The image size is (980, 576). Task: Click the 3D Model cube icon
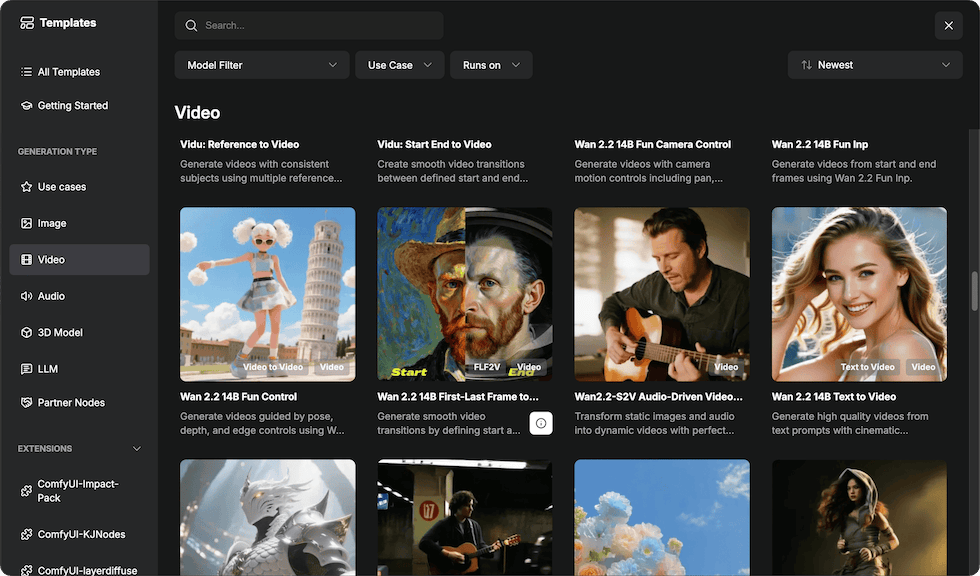pyautogui.click(x=27, y=333)
